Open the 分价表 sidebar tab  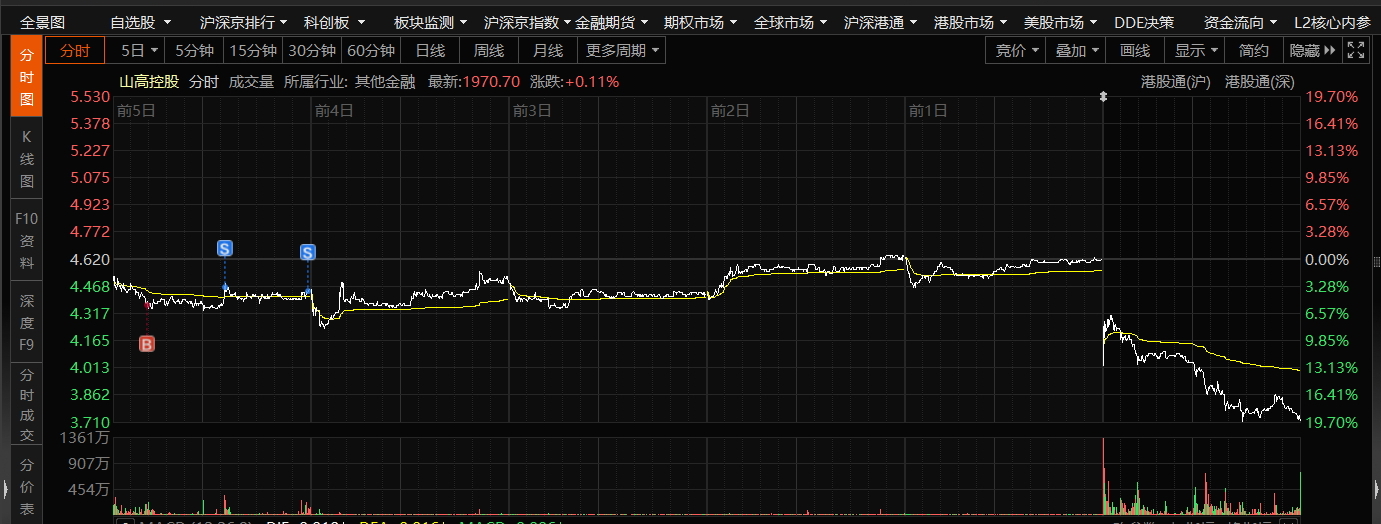pyautogui.click(x=27, y=485)
